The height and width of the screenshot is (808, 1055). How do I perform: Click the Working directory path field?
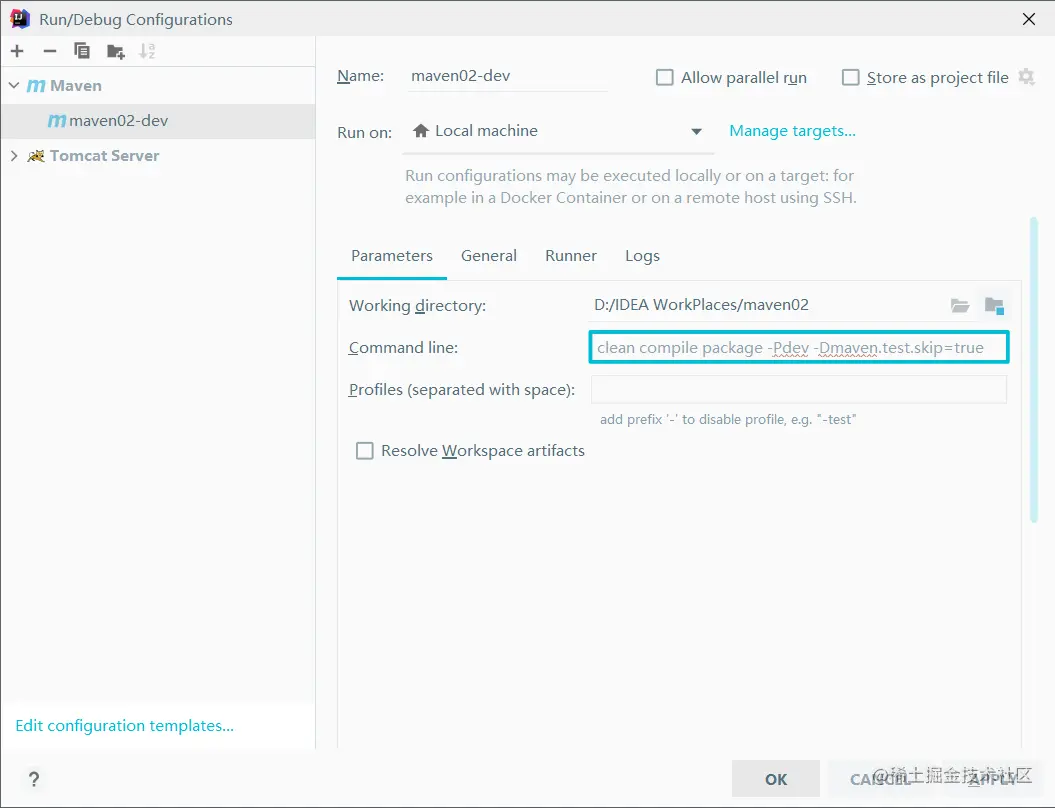[767, 305]
